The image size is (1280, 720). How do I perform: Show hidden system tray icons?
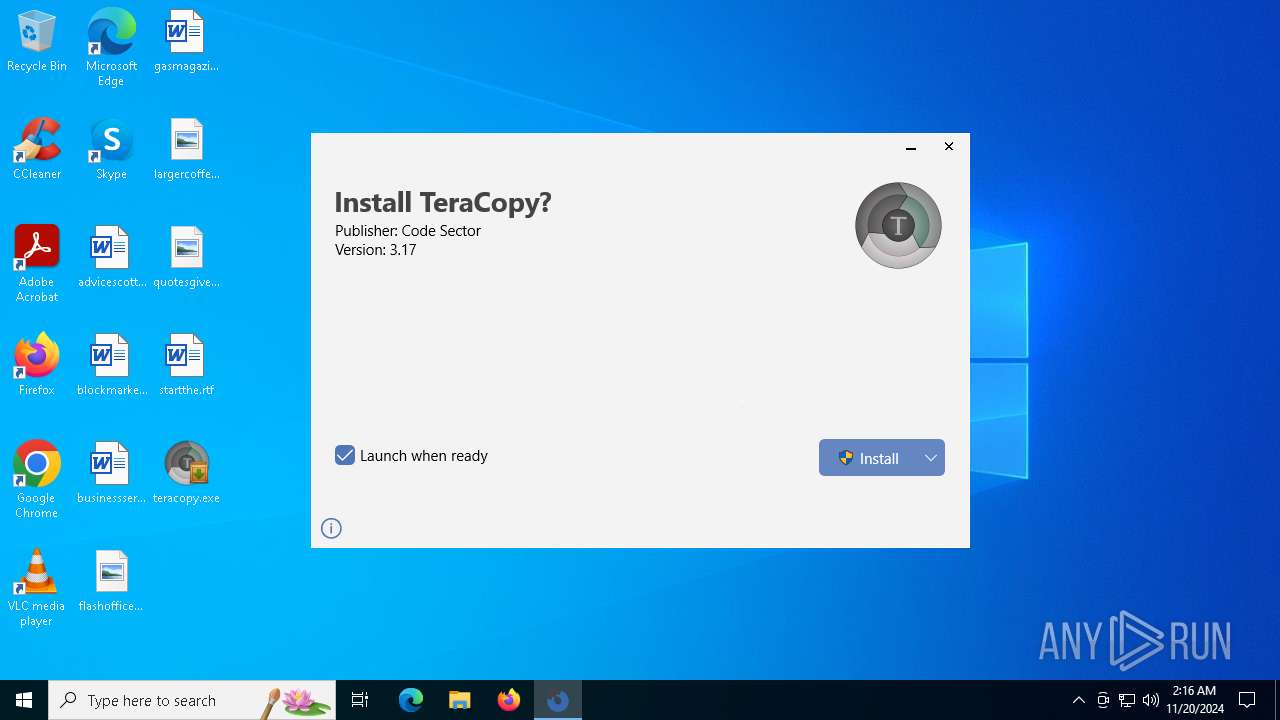[1078, 700]
